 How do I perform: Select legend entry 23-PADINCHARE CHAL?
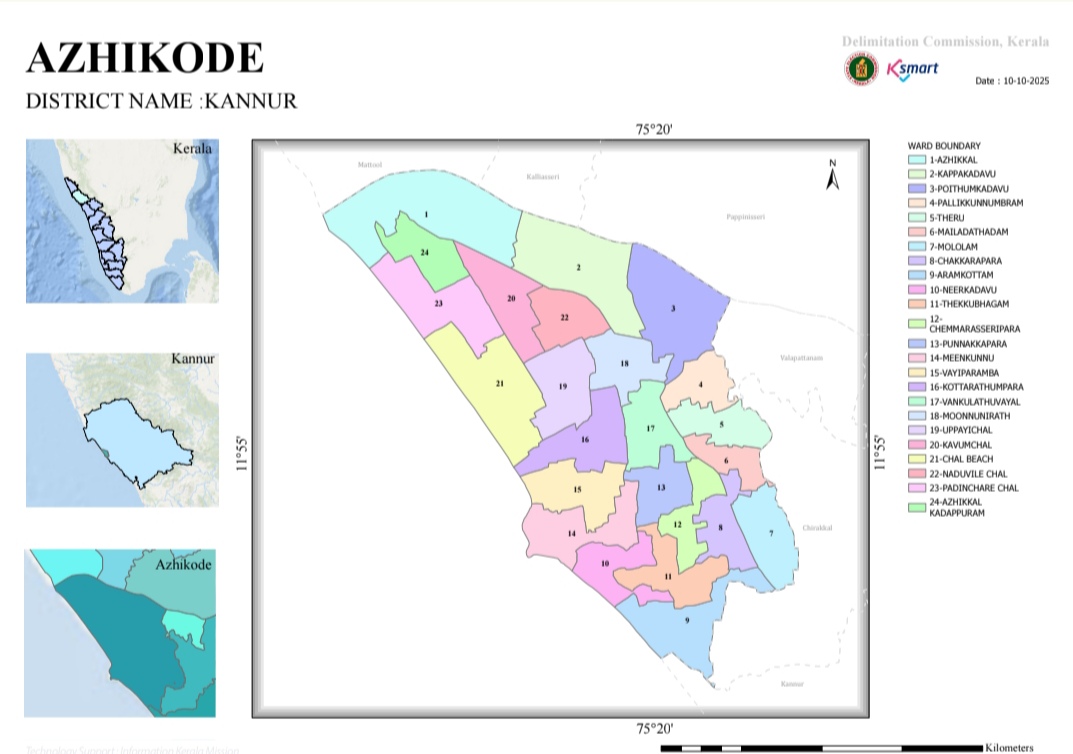[x=963, y=488]
